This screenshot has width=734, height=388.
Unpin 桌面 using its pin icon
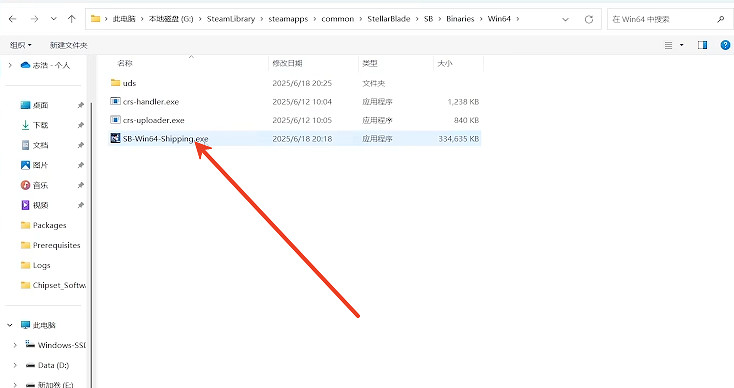point(81,105)
